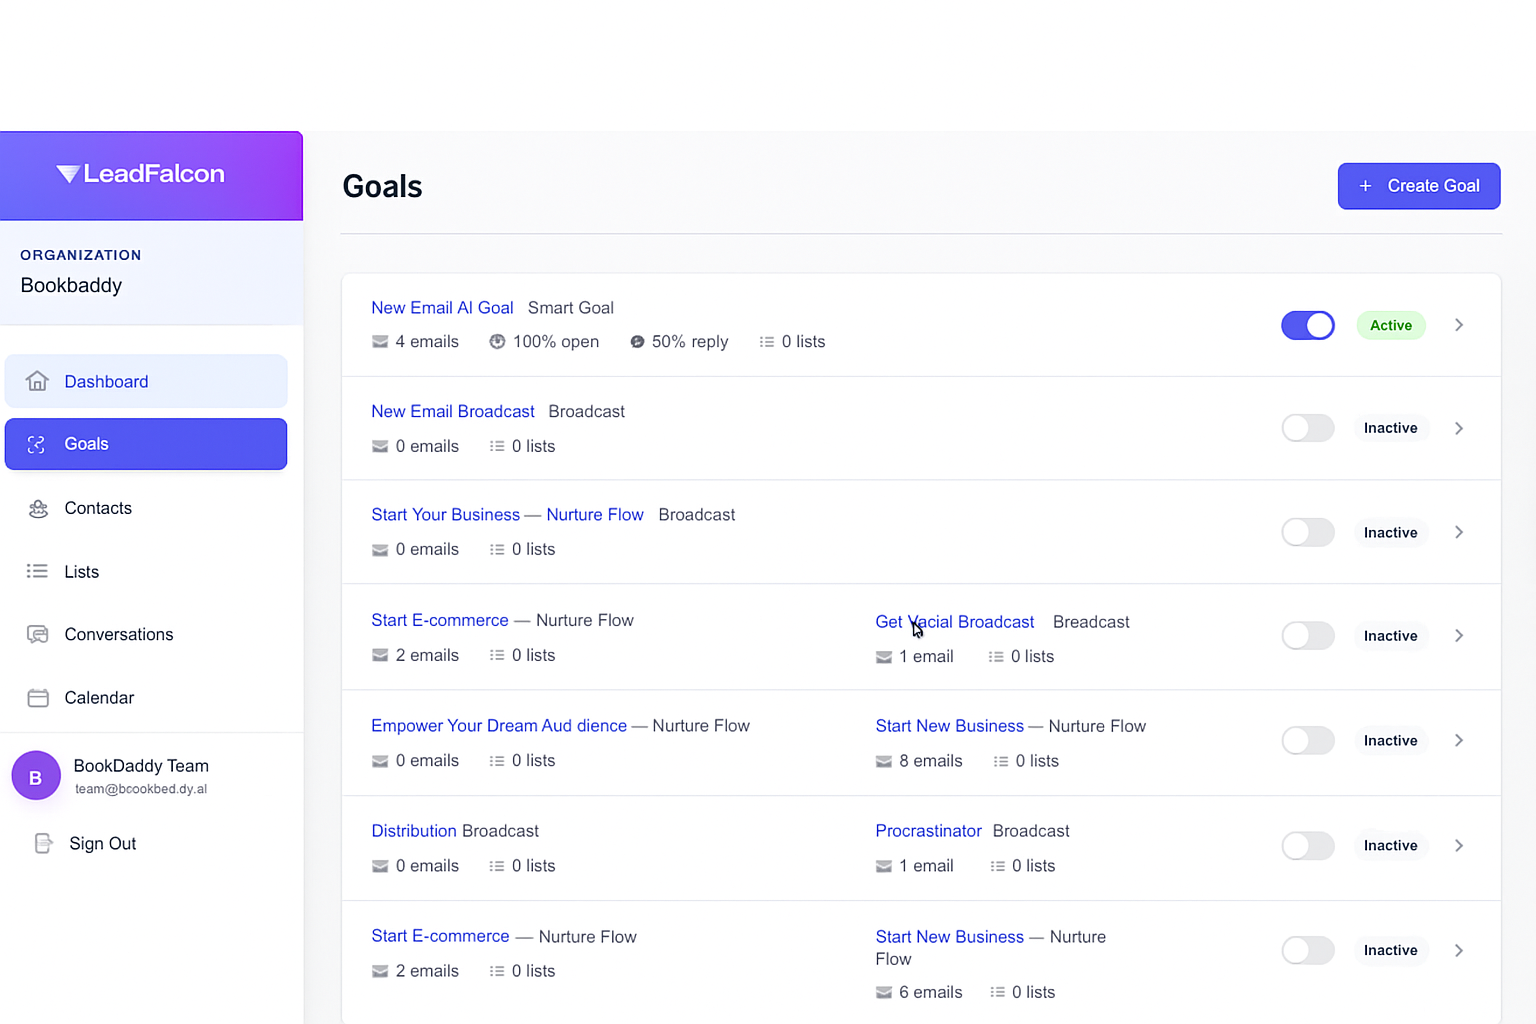
Task: Expand the Distribution Broadcast row chevron
Action: pos(1459,846)
